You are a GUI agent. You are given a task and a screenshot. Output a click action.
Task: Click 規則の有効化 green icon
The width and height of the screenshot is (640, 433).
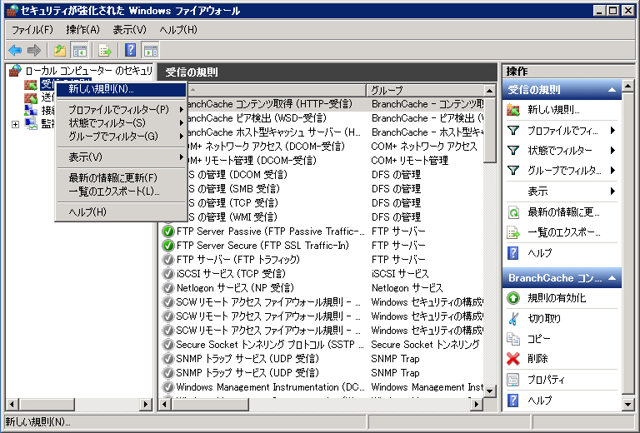tap(513, 298)
